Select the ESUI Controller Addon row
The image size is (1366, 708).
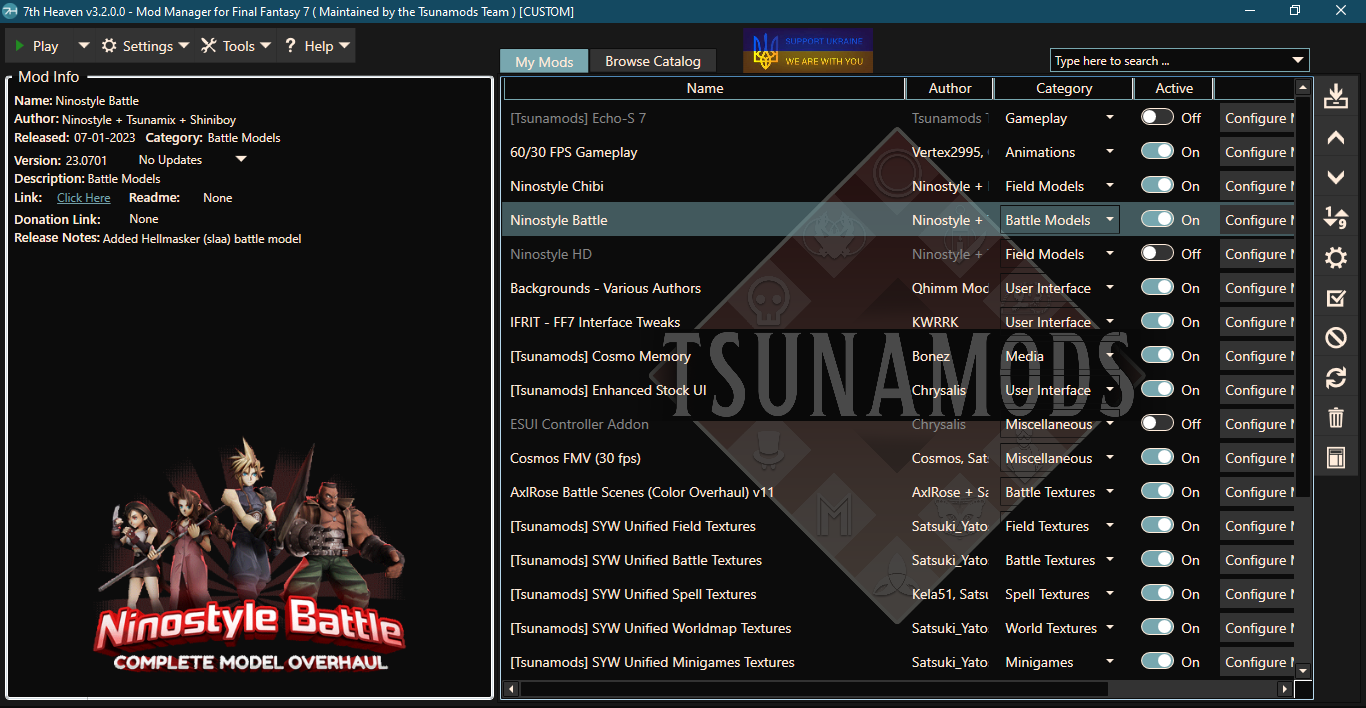(x=898, y=424)
